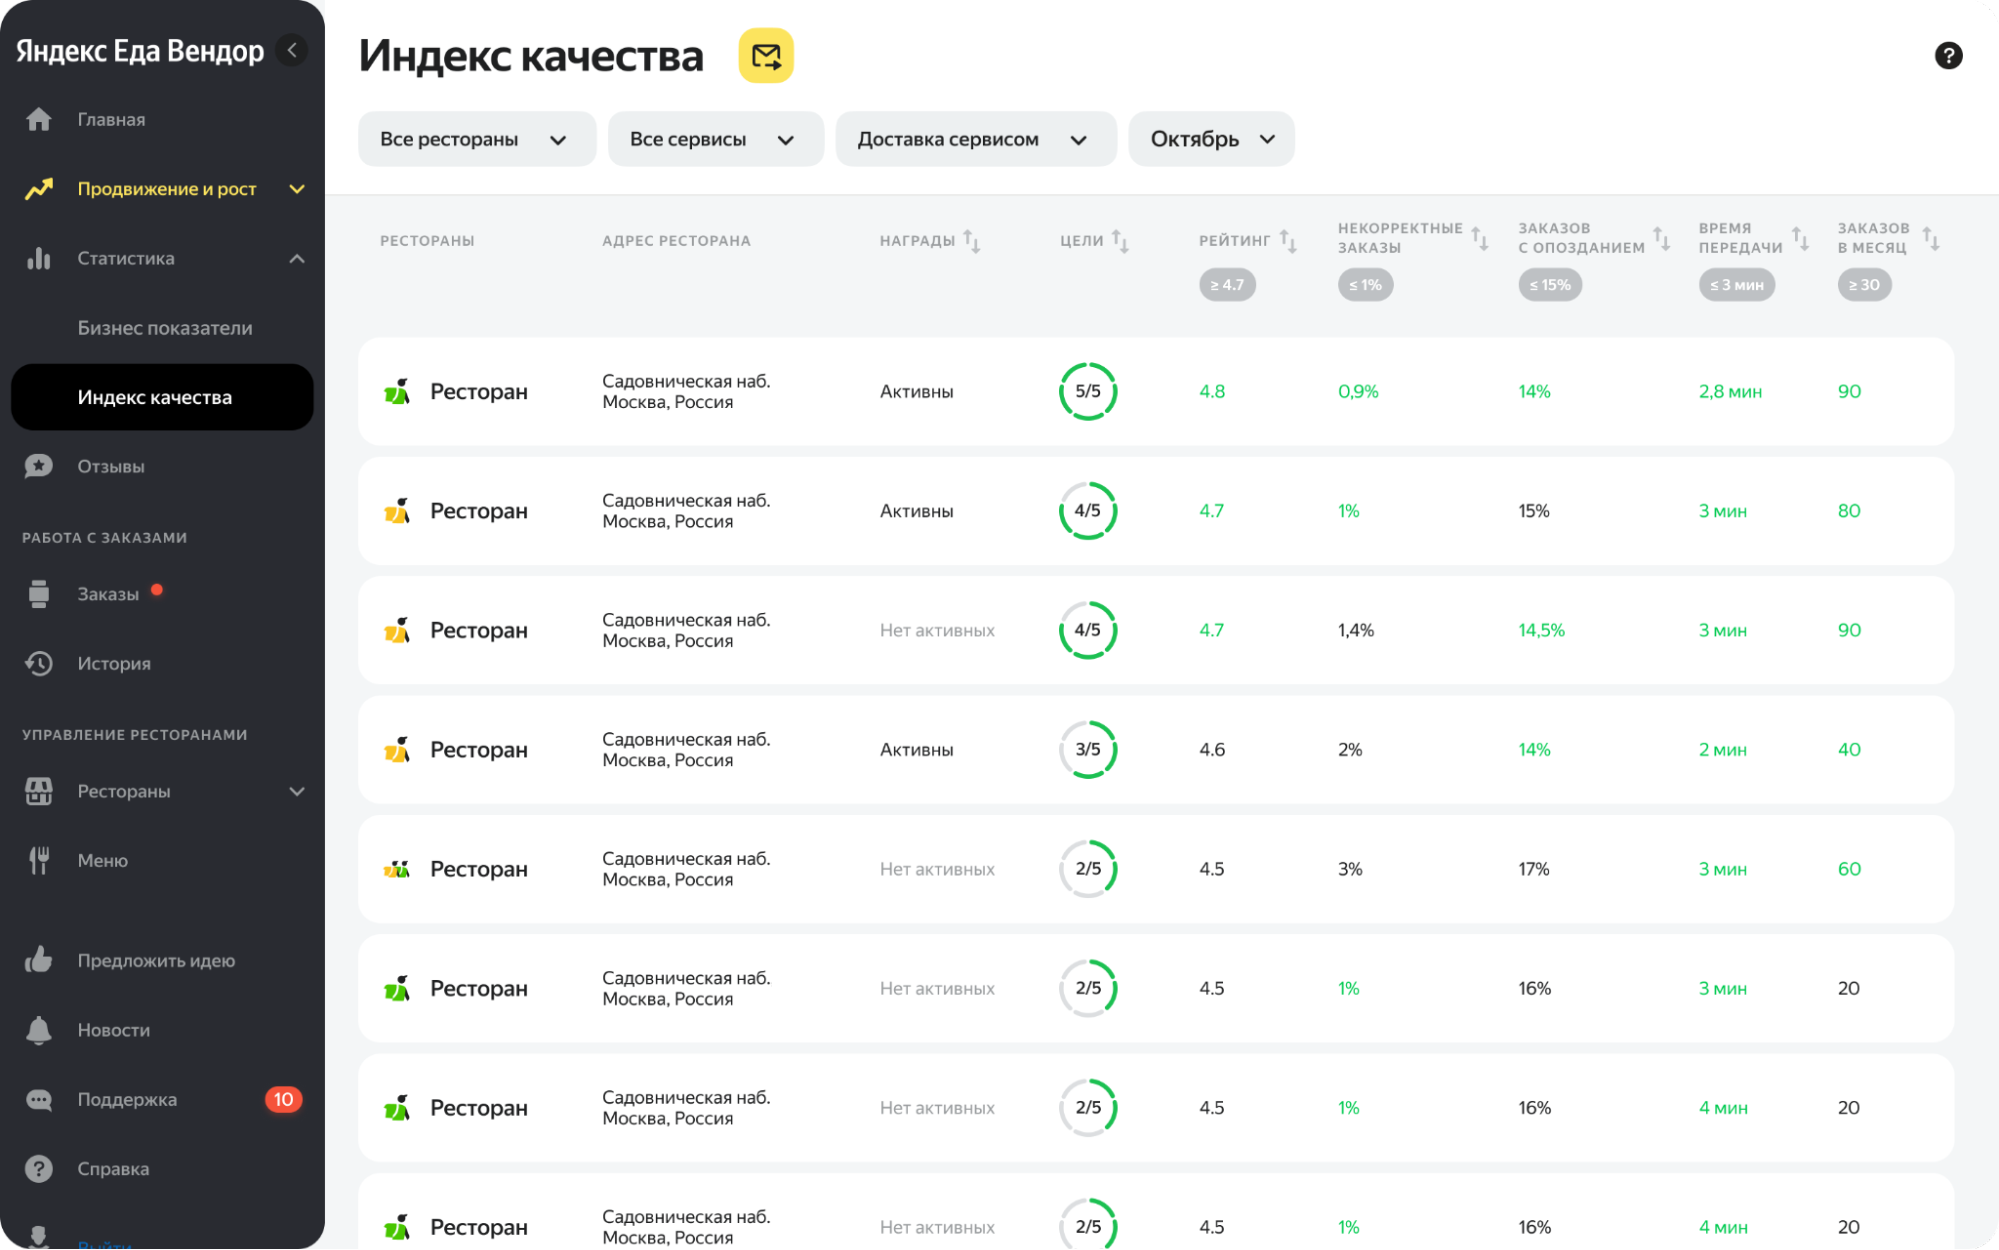Sort by Некорректные заказы column arrows
The width and height of the screenshot is (1999, 1250).
pyautogui.click(x=1480, y=238)
